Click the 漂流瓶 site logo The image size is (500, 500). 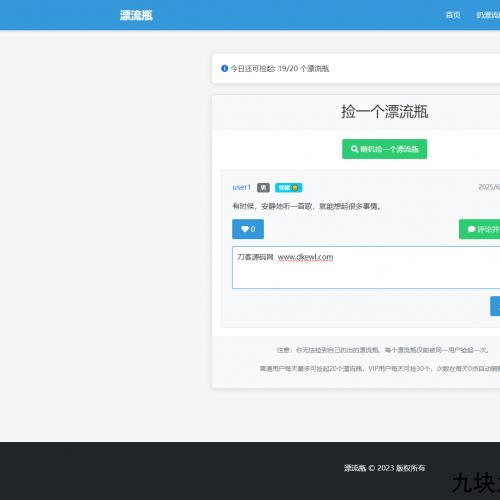[136, 15]
